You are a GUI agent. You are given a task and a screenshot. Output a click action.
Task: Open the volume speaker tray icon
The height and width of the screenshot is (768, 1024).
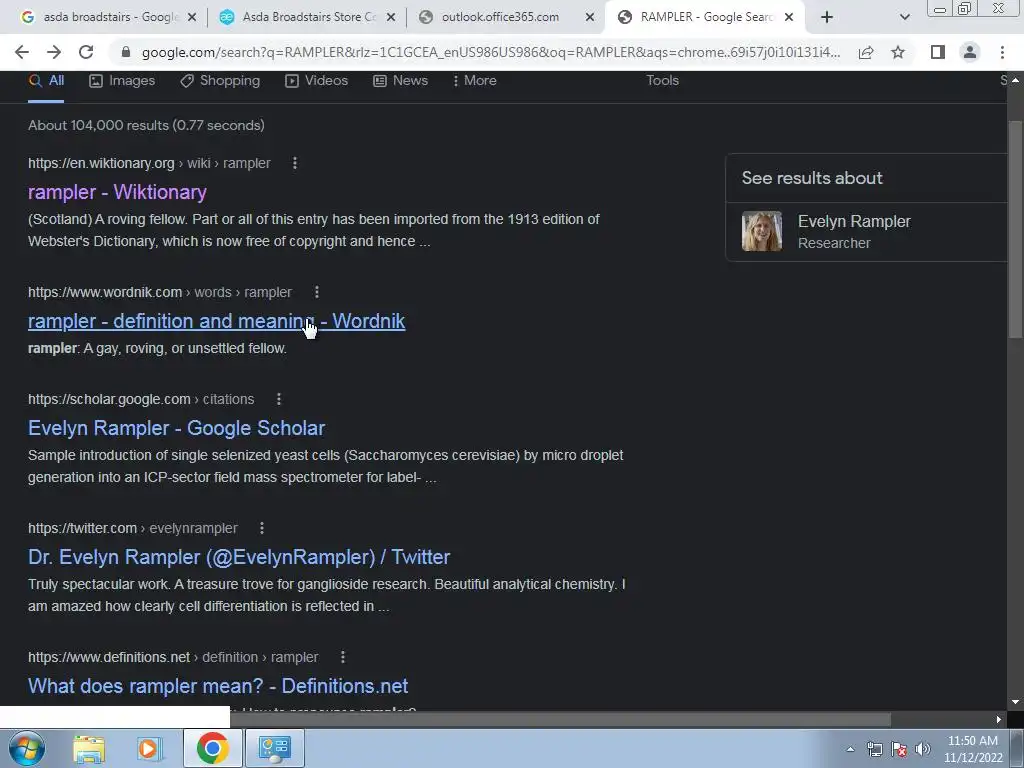coord(923,749)
